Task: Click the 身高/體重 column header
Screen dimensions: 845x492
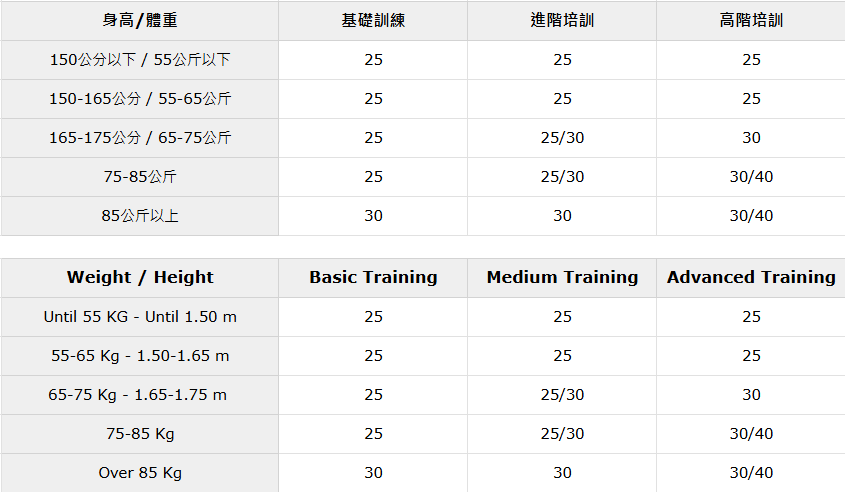Action: pos(140,20)
